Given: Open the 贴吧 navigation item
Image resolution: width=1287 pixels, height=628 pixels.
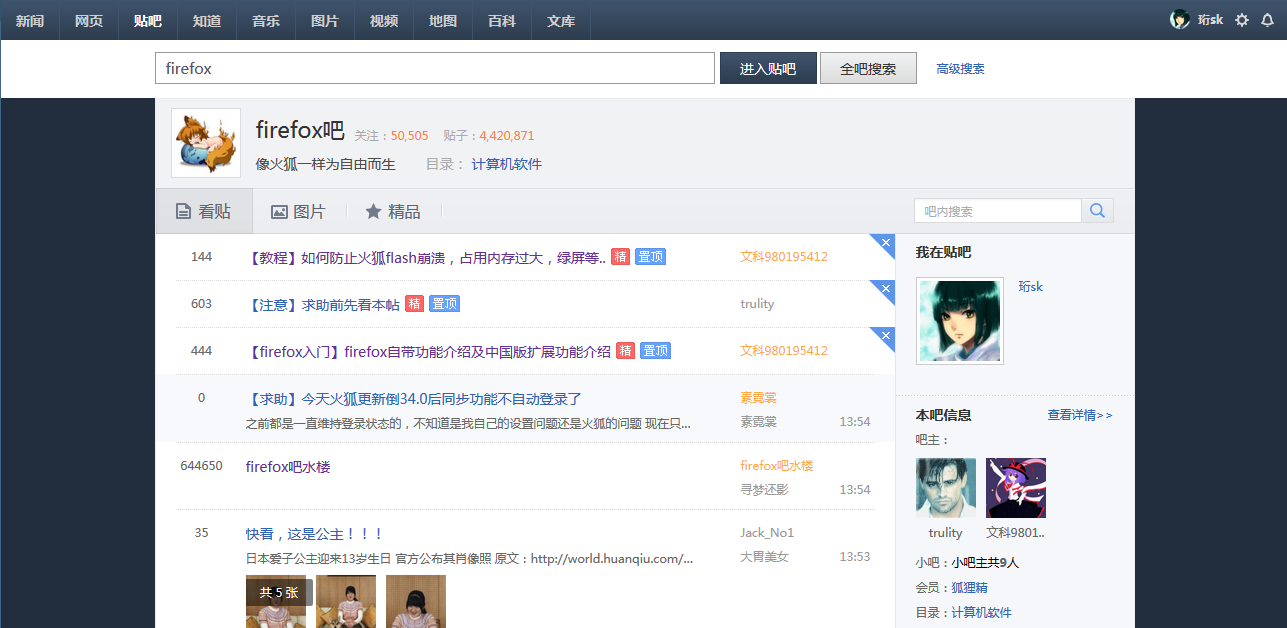Looking at the screenshot, I should click(148, 20).
